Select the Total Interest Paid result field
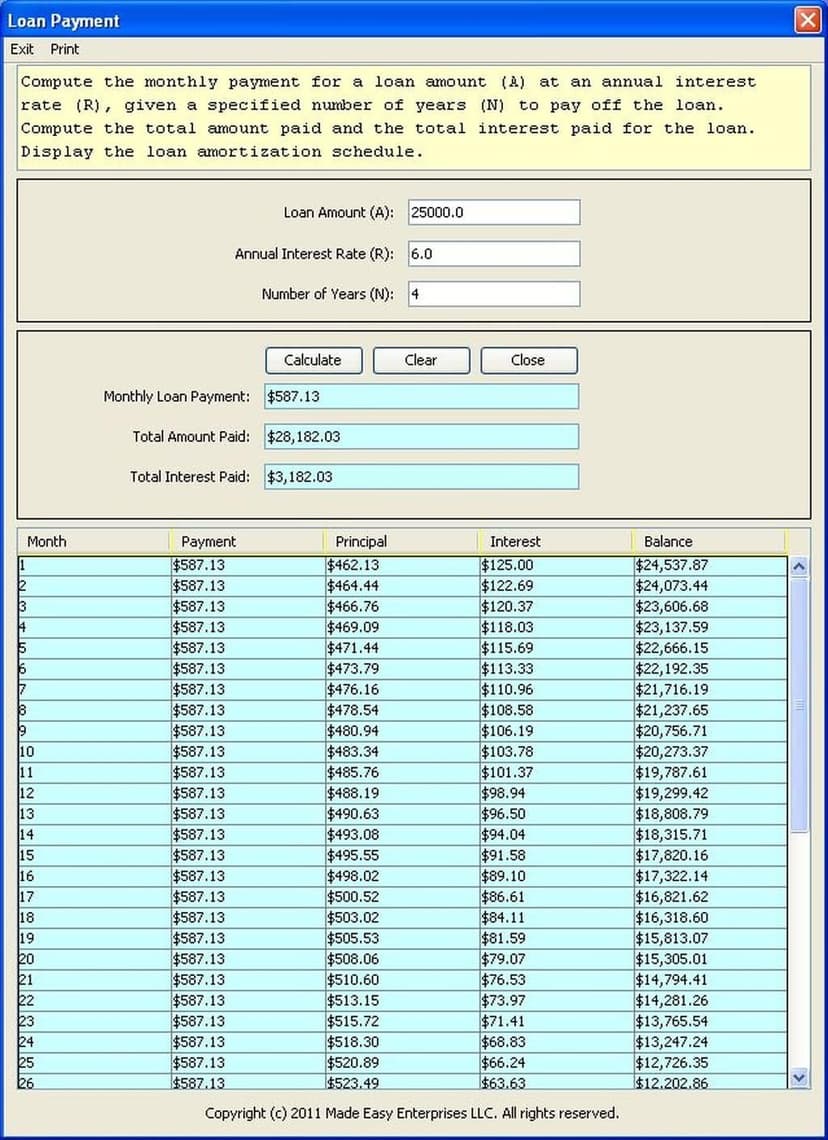Image resolution: width=828 pixels, height=1140 pixels. click(x=422, y=476)
